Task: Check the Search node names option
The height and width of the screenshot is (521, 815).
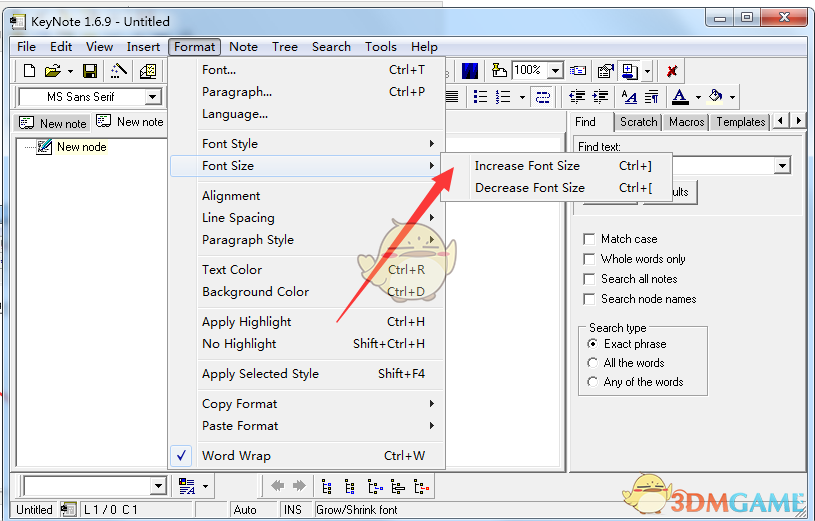Action: tap(589, 299)
